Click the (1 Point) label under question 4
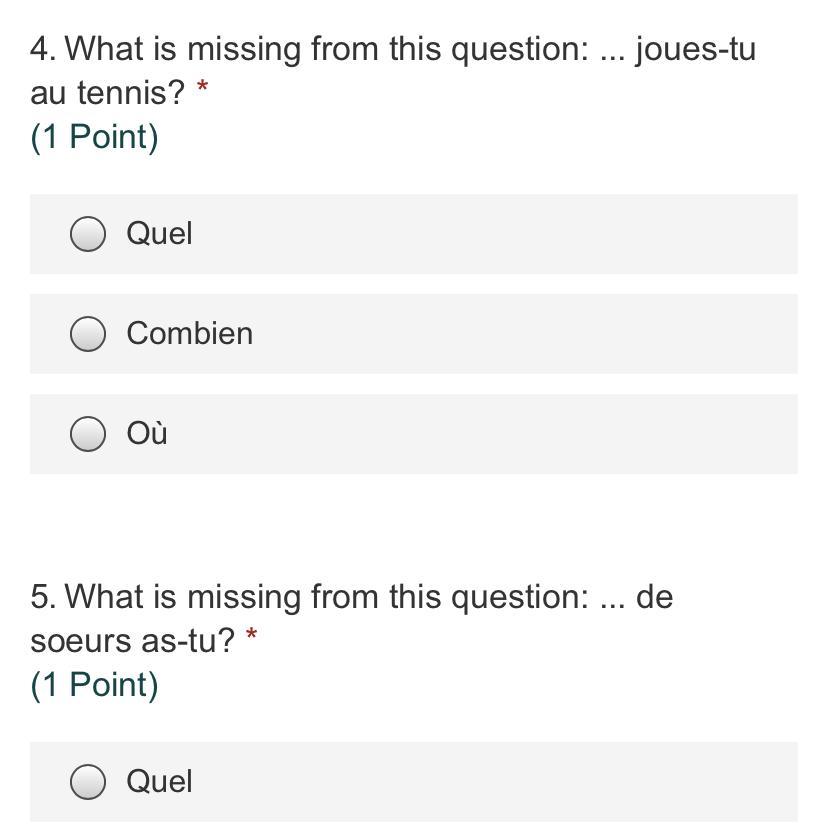The image size is (828, 828). click(95, 137)
